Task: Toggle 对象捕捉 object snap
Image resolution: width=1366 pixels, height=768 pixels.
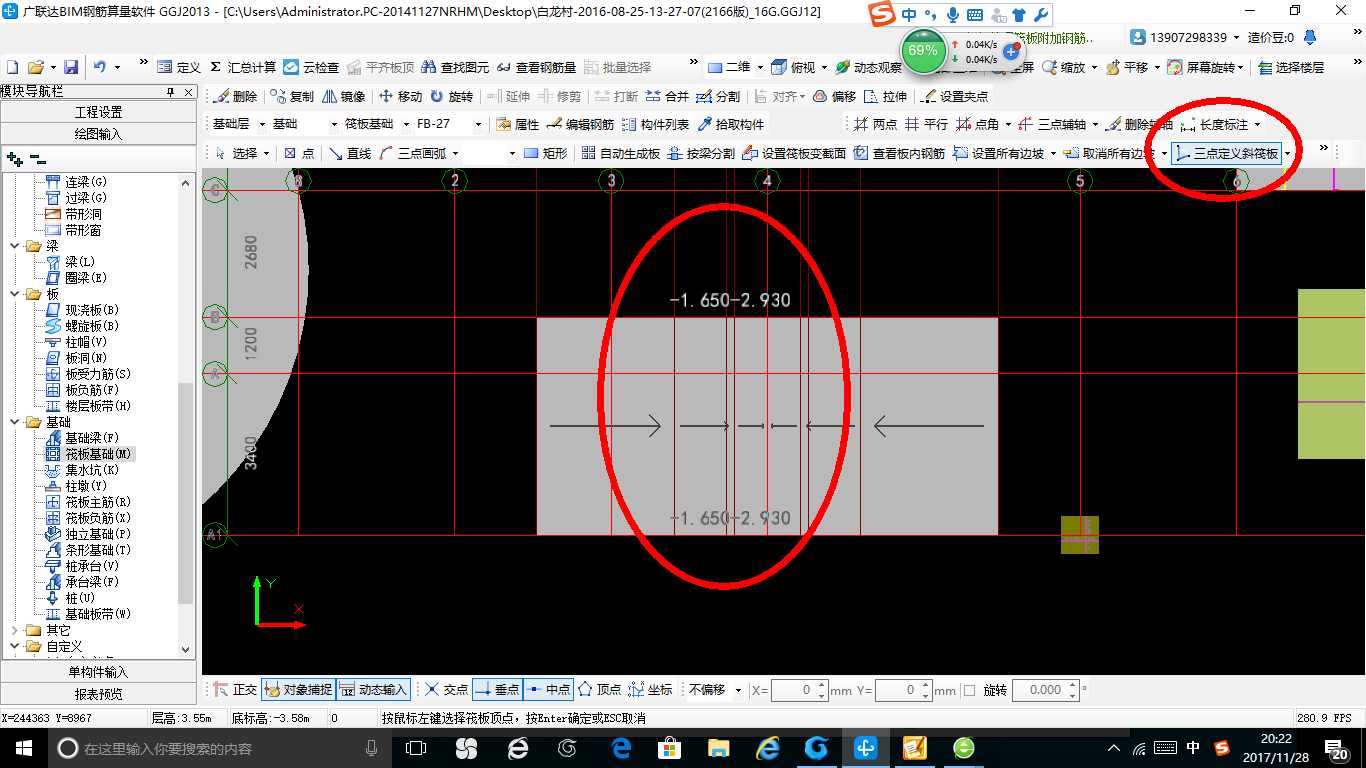Action: [297, 690]
